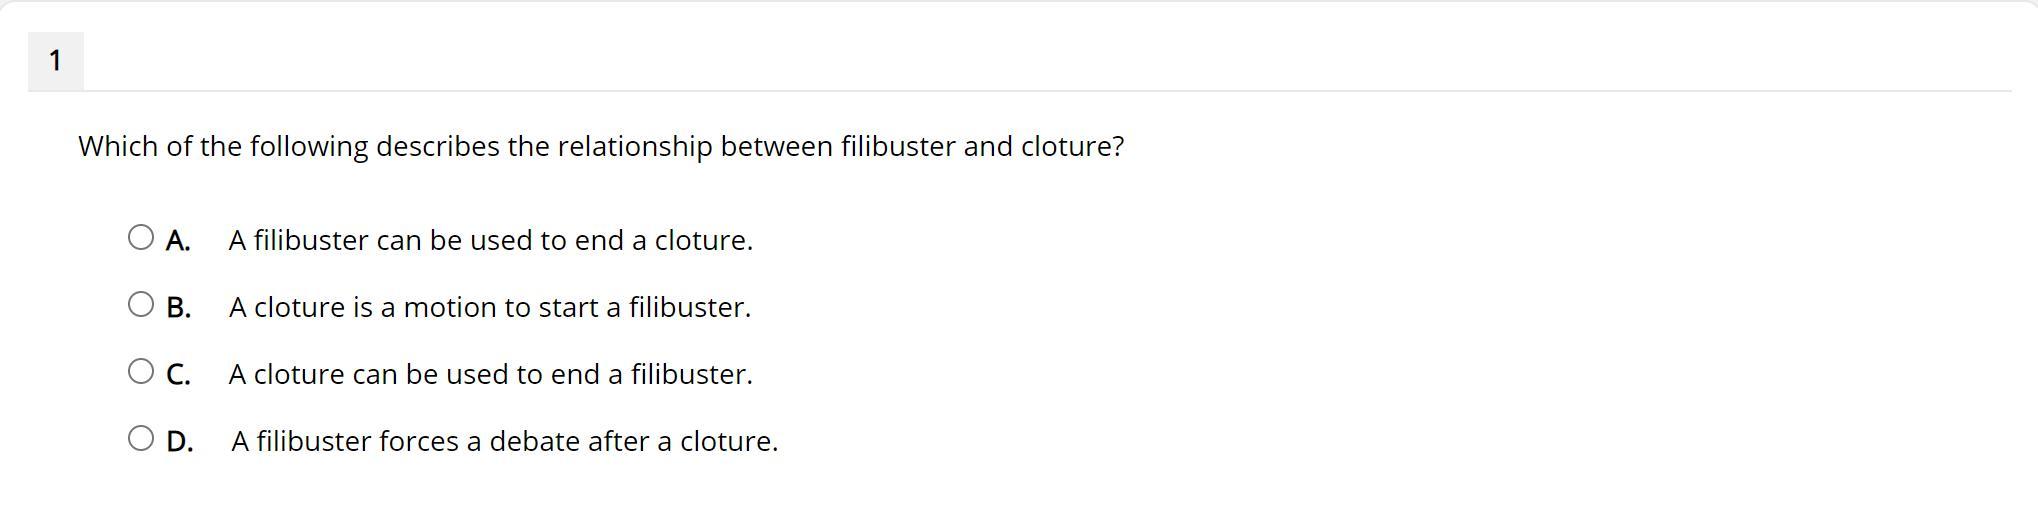
Task: Click the question sentence about filibuster and cloture
Action: pyautogui.click(x=600, y=147)
